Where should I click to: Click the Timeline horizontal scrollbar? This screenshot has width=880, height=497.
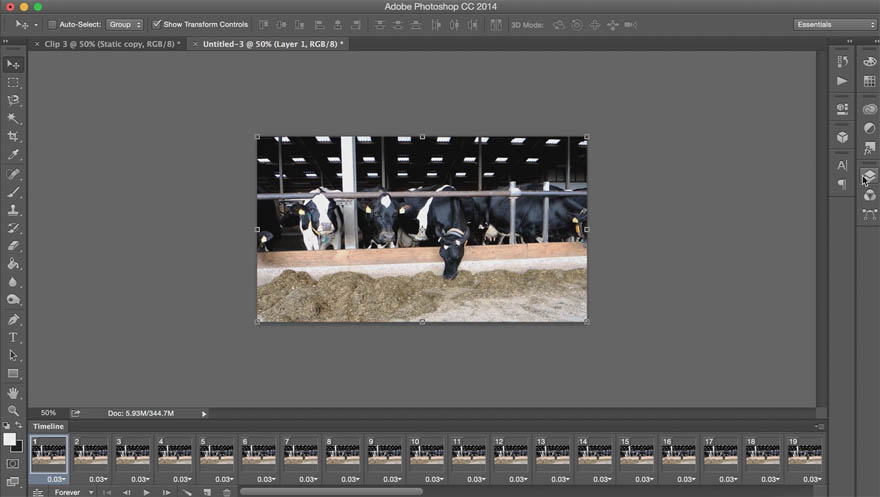pos(331,492)
